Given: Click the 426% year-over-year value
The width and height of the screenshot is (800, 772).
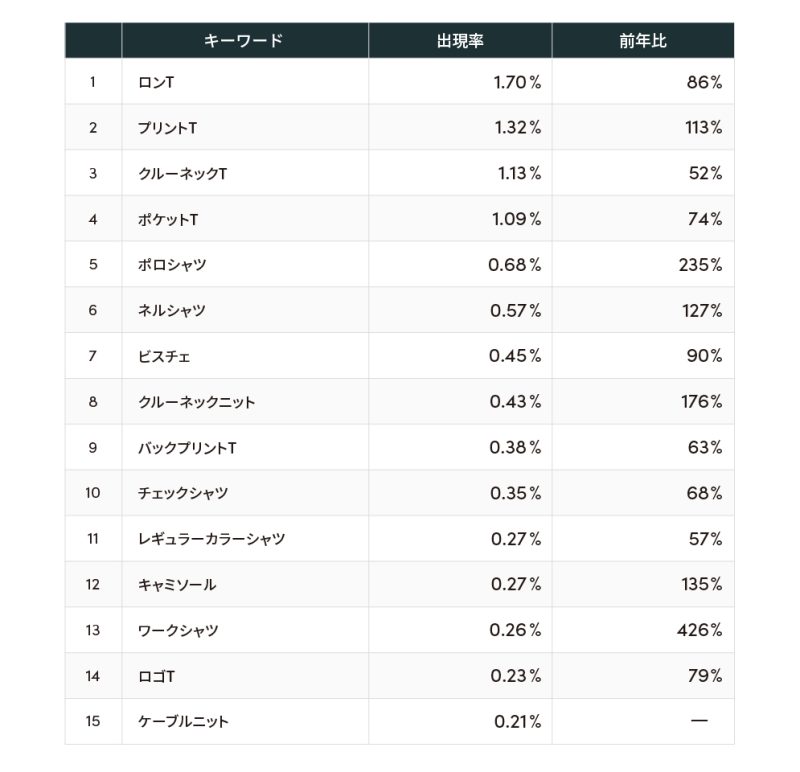Looking at the screenshot, I should 699,631.
